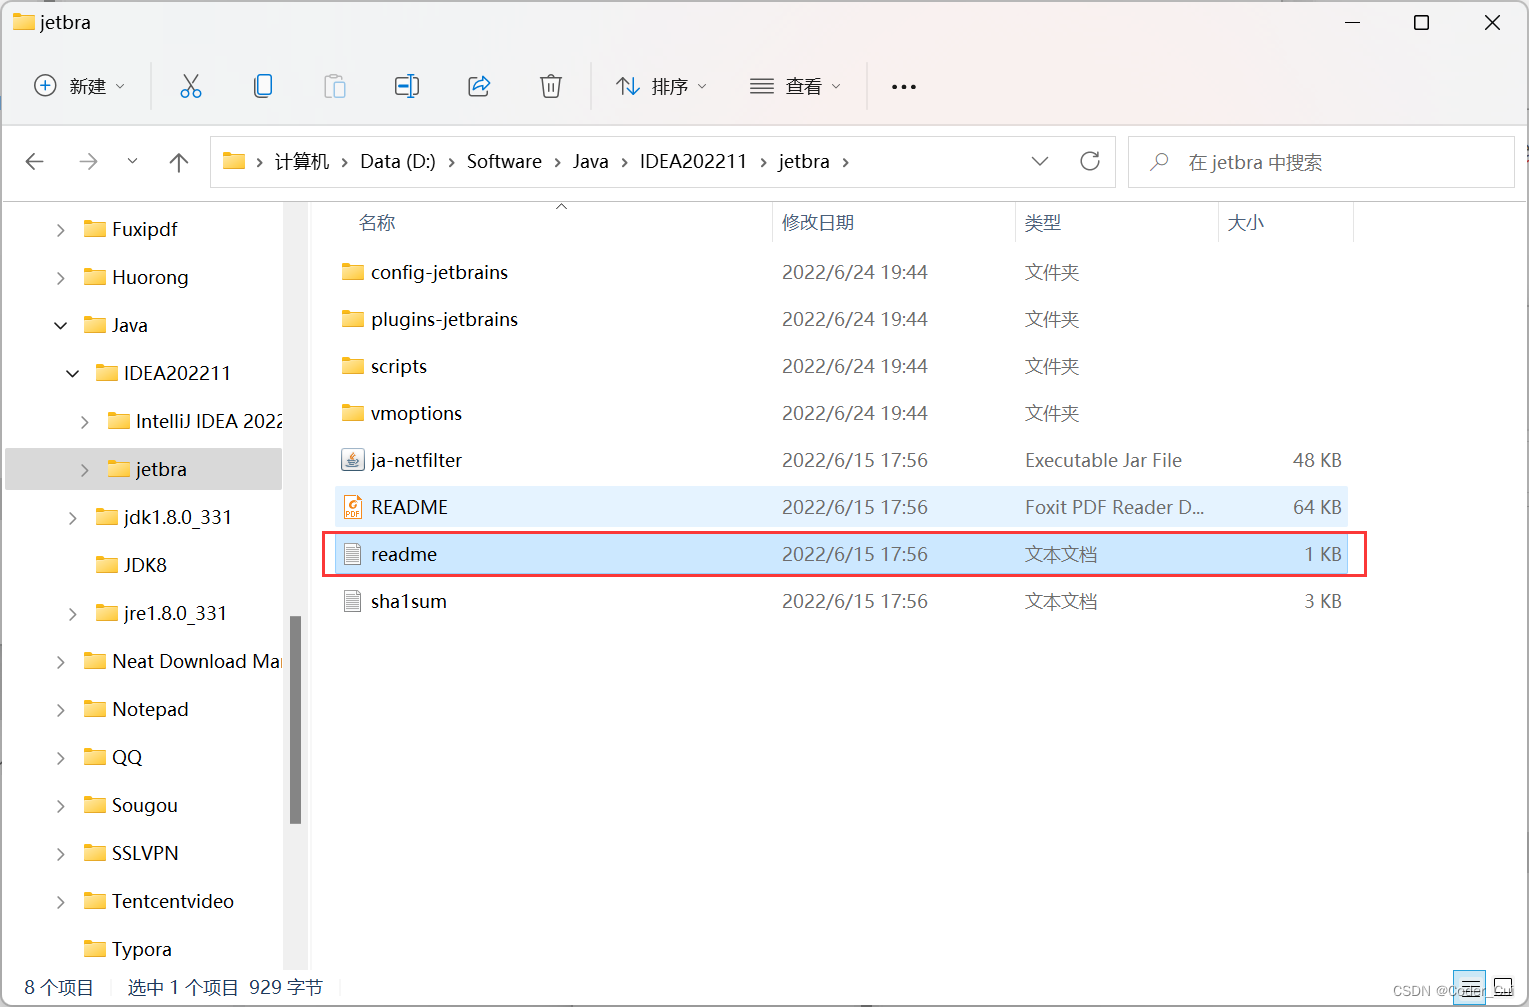Open recent locations dropdown arrow
Image resolution: width=1529 pixels, height=1007 pixels.
point(132,162)
